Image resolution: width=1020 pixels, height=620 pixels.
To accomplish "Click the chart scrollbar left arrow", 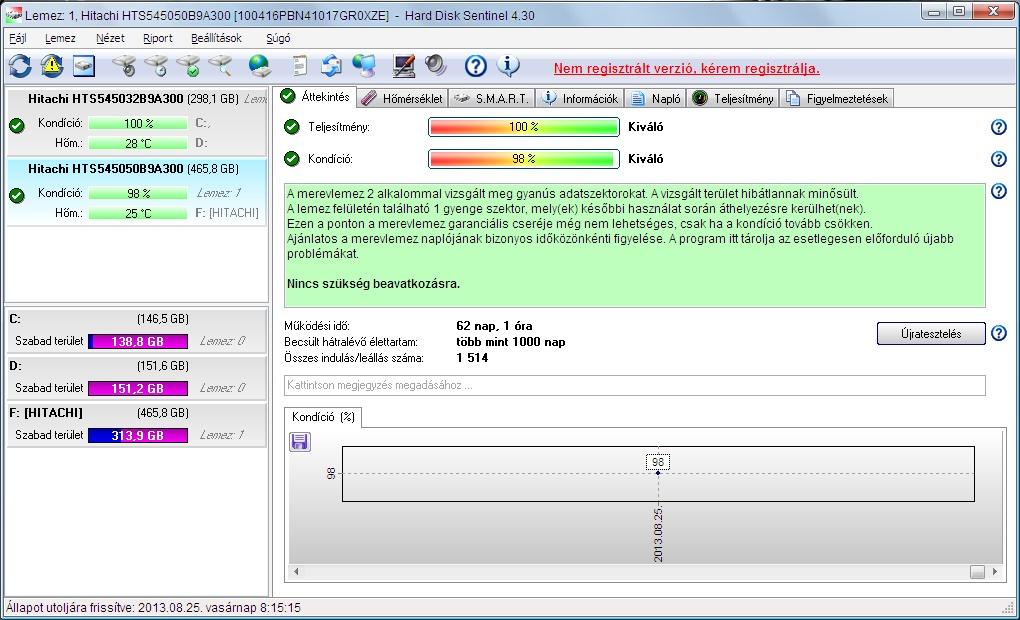I will [296, 572].
